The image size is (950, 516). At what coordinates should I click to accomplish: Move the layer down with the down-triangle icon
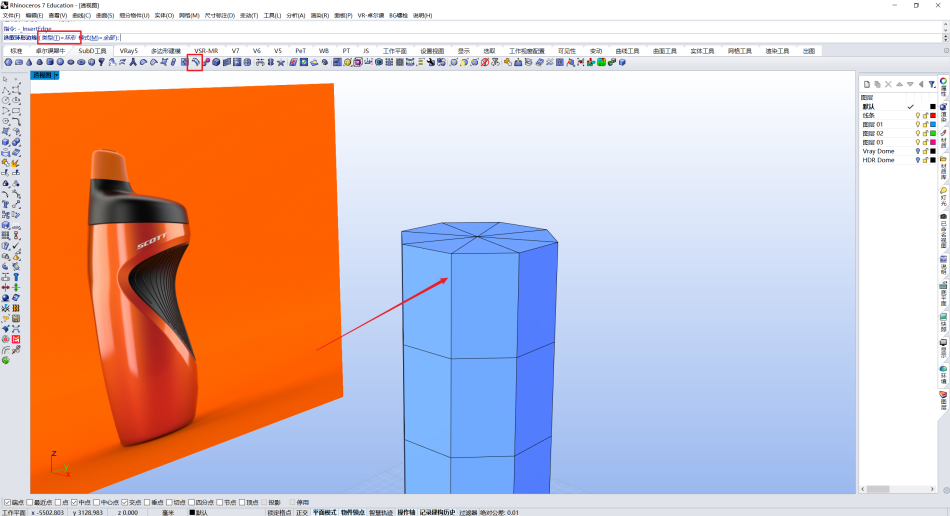click(x=910, y=85)
